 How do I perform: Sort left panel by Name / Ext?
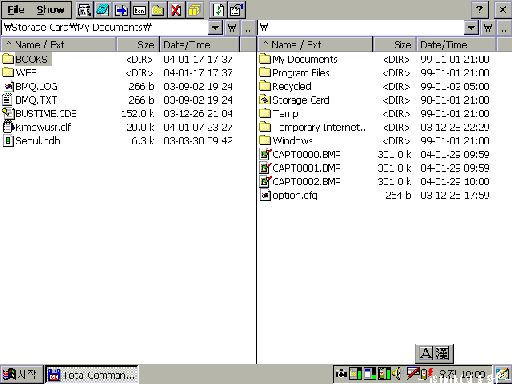coord(59,44)
